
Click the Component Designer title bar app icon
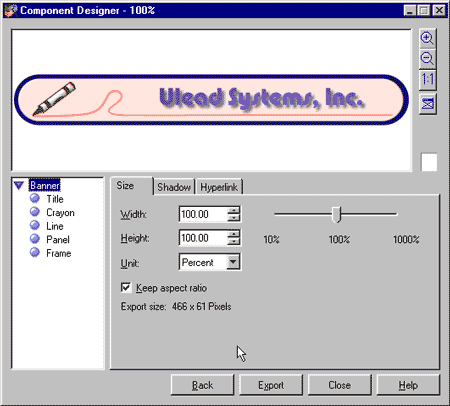[11, 10]
